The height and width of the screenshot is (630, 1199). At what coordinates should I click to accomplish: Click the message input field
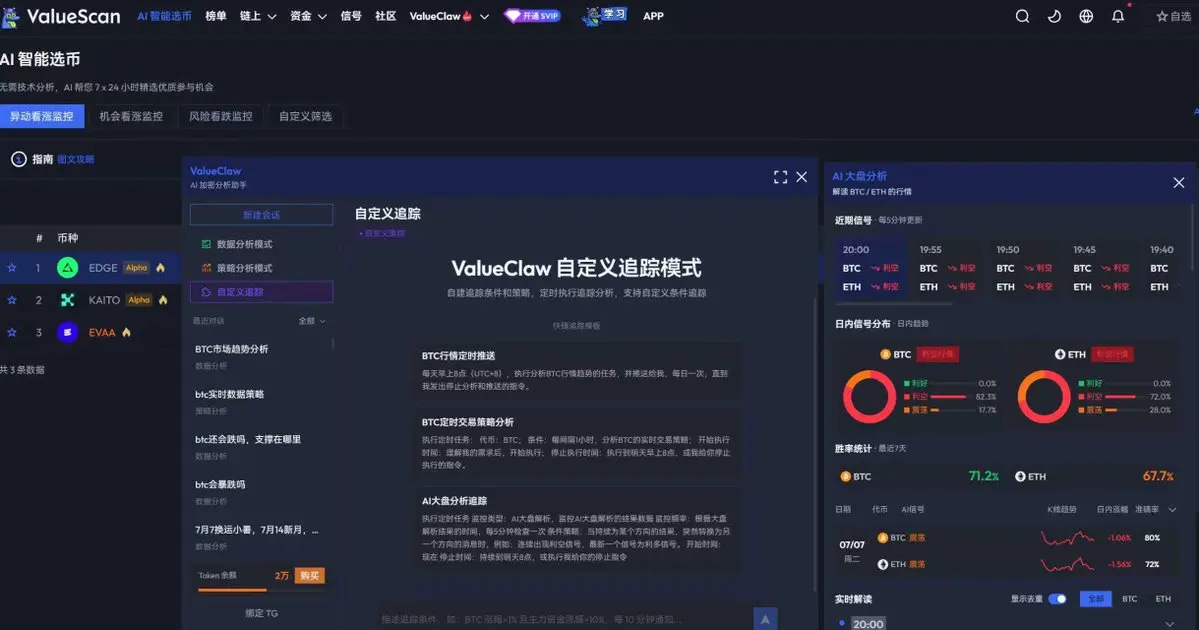tap(562, 619)
